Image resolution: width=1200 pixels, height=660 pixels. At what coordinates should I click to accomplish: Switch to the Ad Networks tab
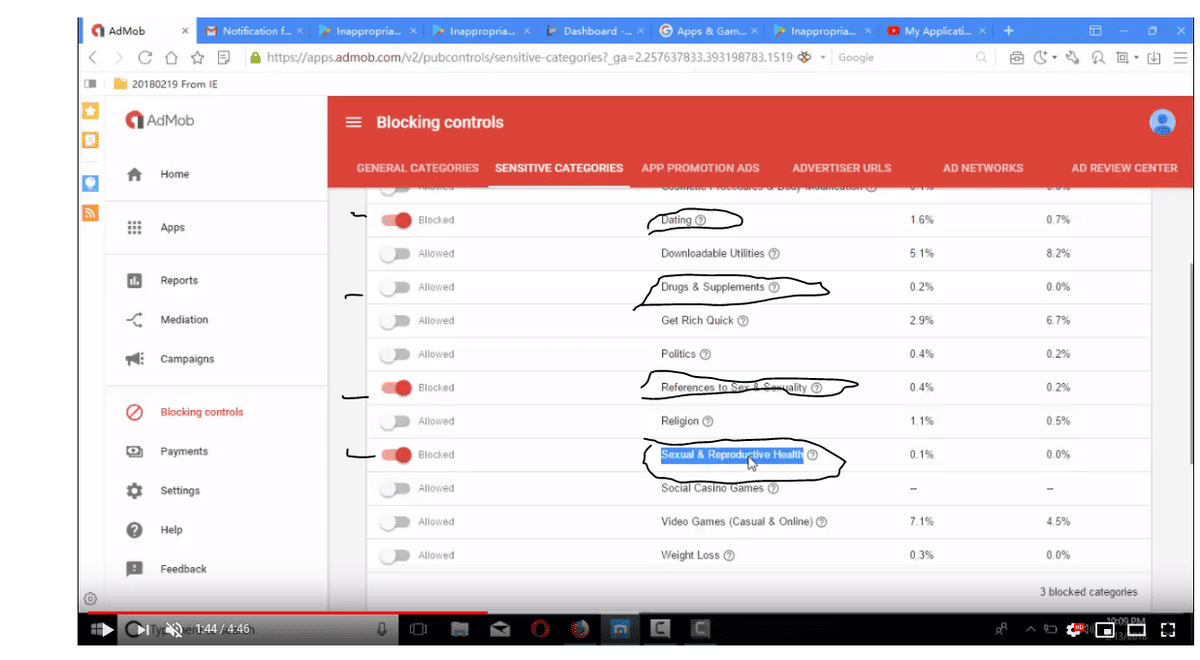pyautogui.click(x=984, y=168)
